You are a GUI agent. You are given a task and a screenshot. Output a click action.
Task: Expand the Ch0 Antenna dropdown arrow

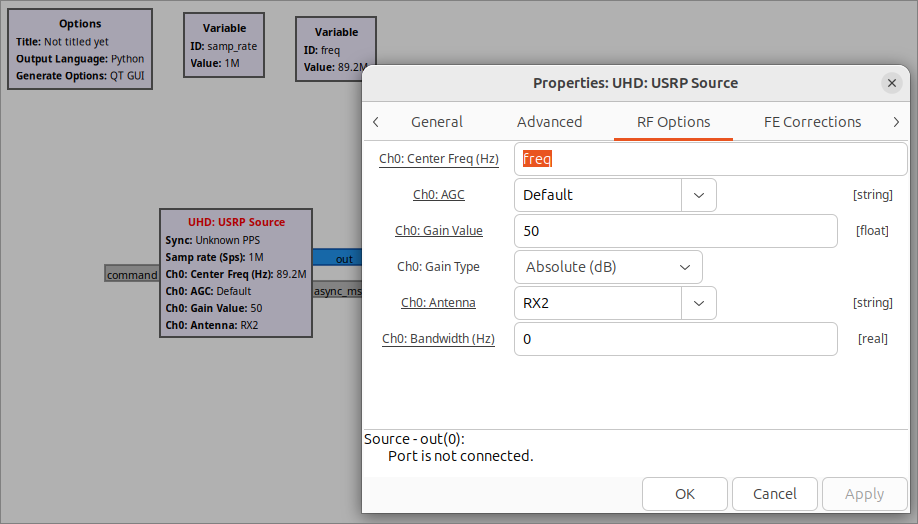pyautogui.click(x=698, y=303)
